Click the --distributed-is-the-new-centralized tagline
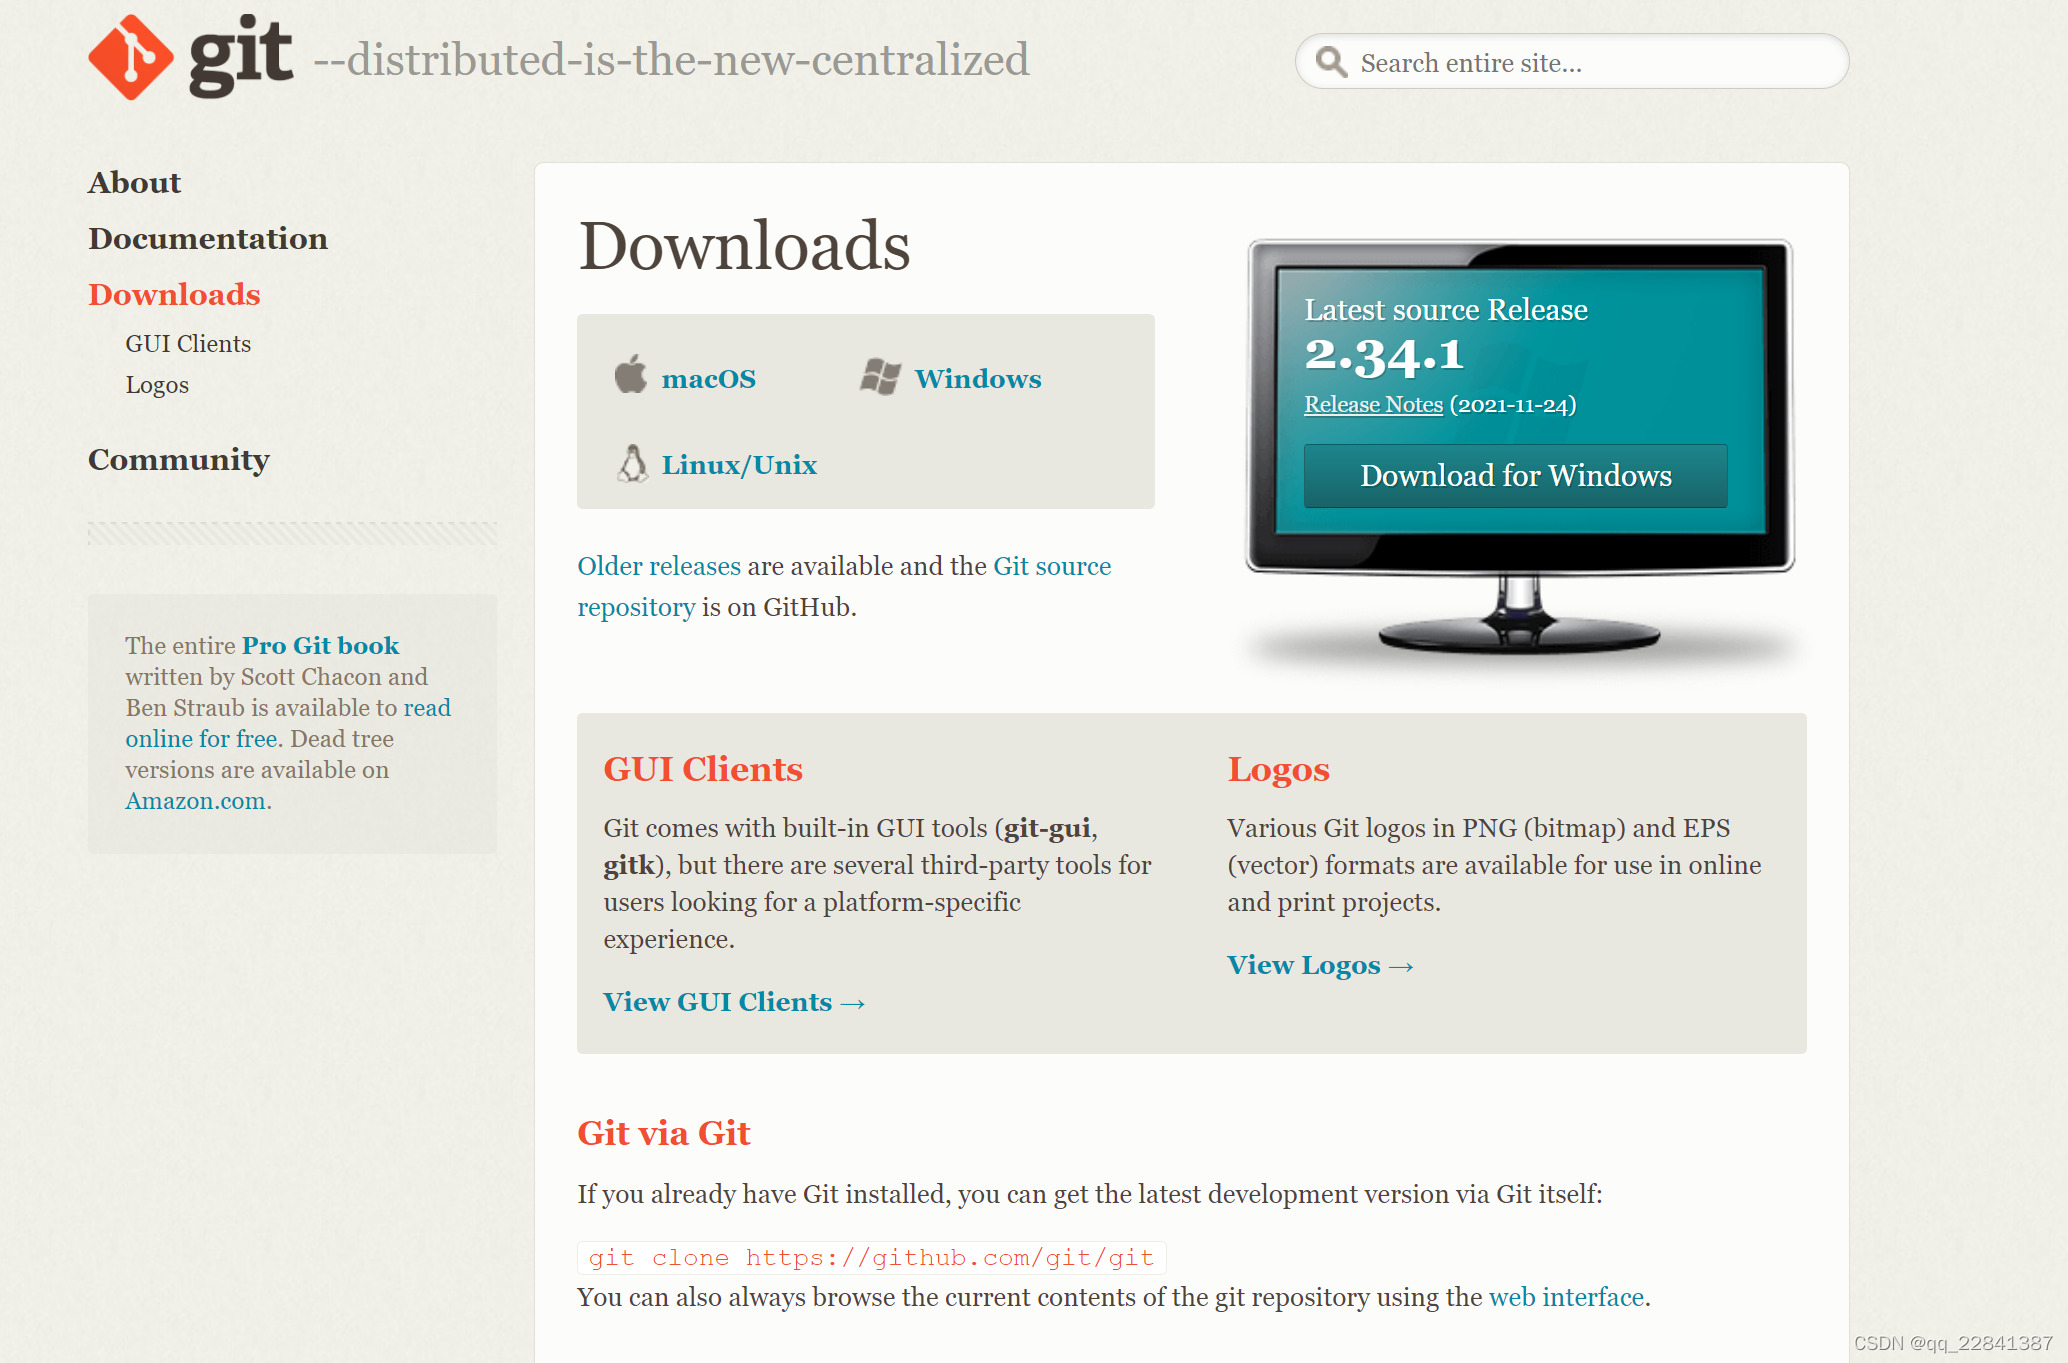2068x1363 pixels. click(x=671, y=60)
